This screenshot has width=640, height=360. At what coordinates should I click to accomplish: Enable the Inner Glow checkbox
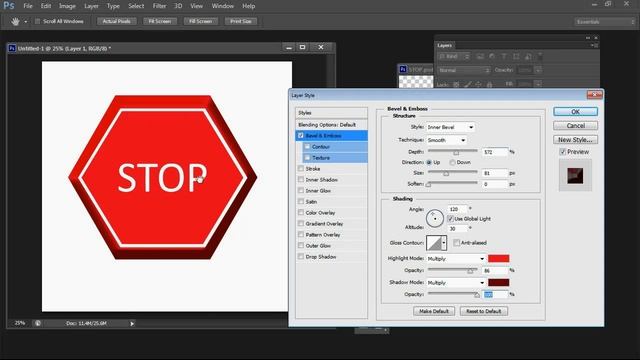pos(301,191)
